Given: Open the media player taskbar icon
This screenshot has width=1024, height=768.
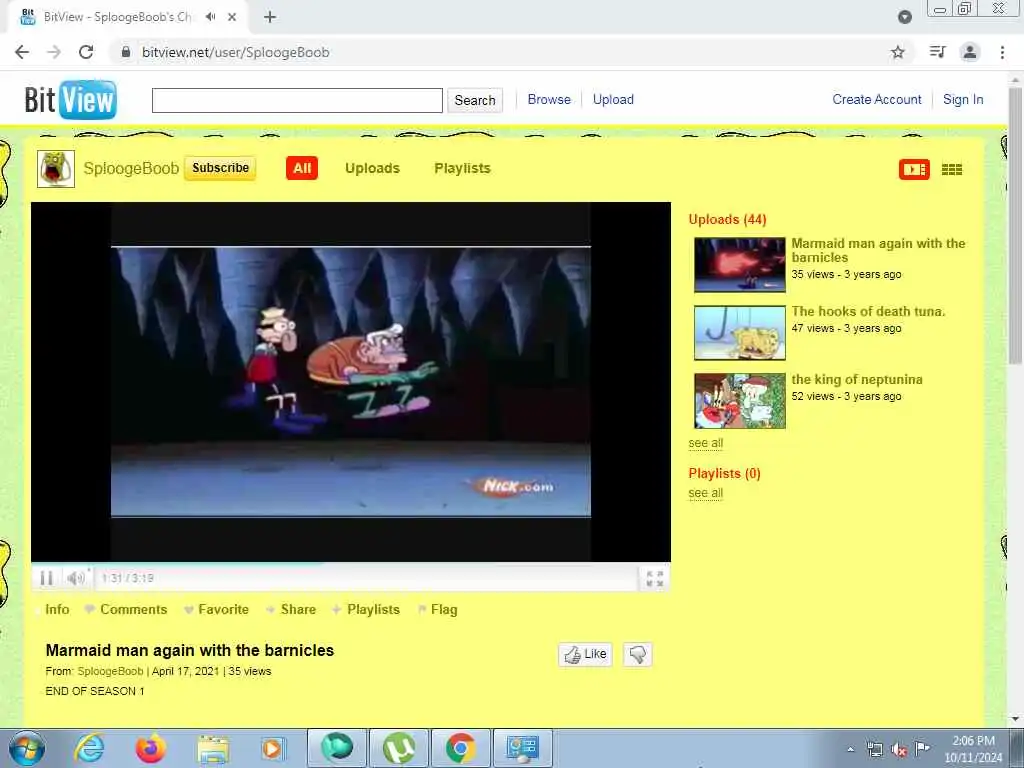Looking at the screenshot, I should (x=273, y=748).
